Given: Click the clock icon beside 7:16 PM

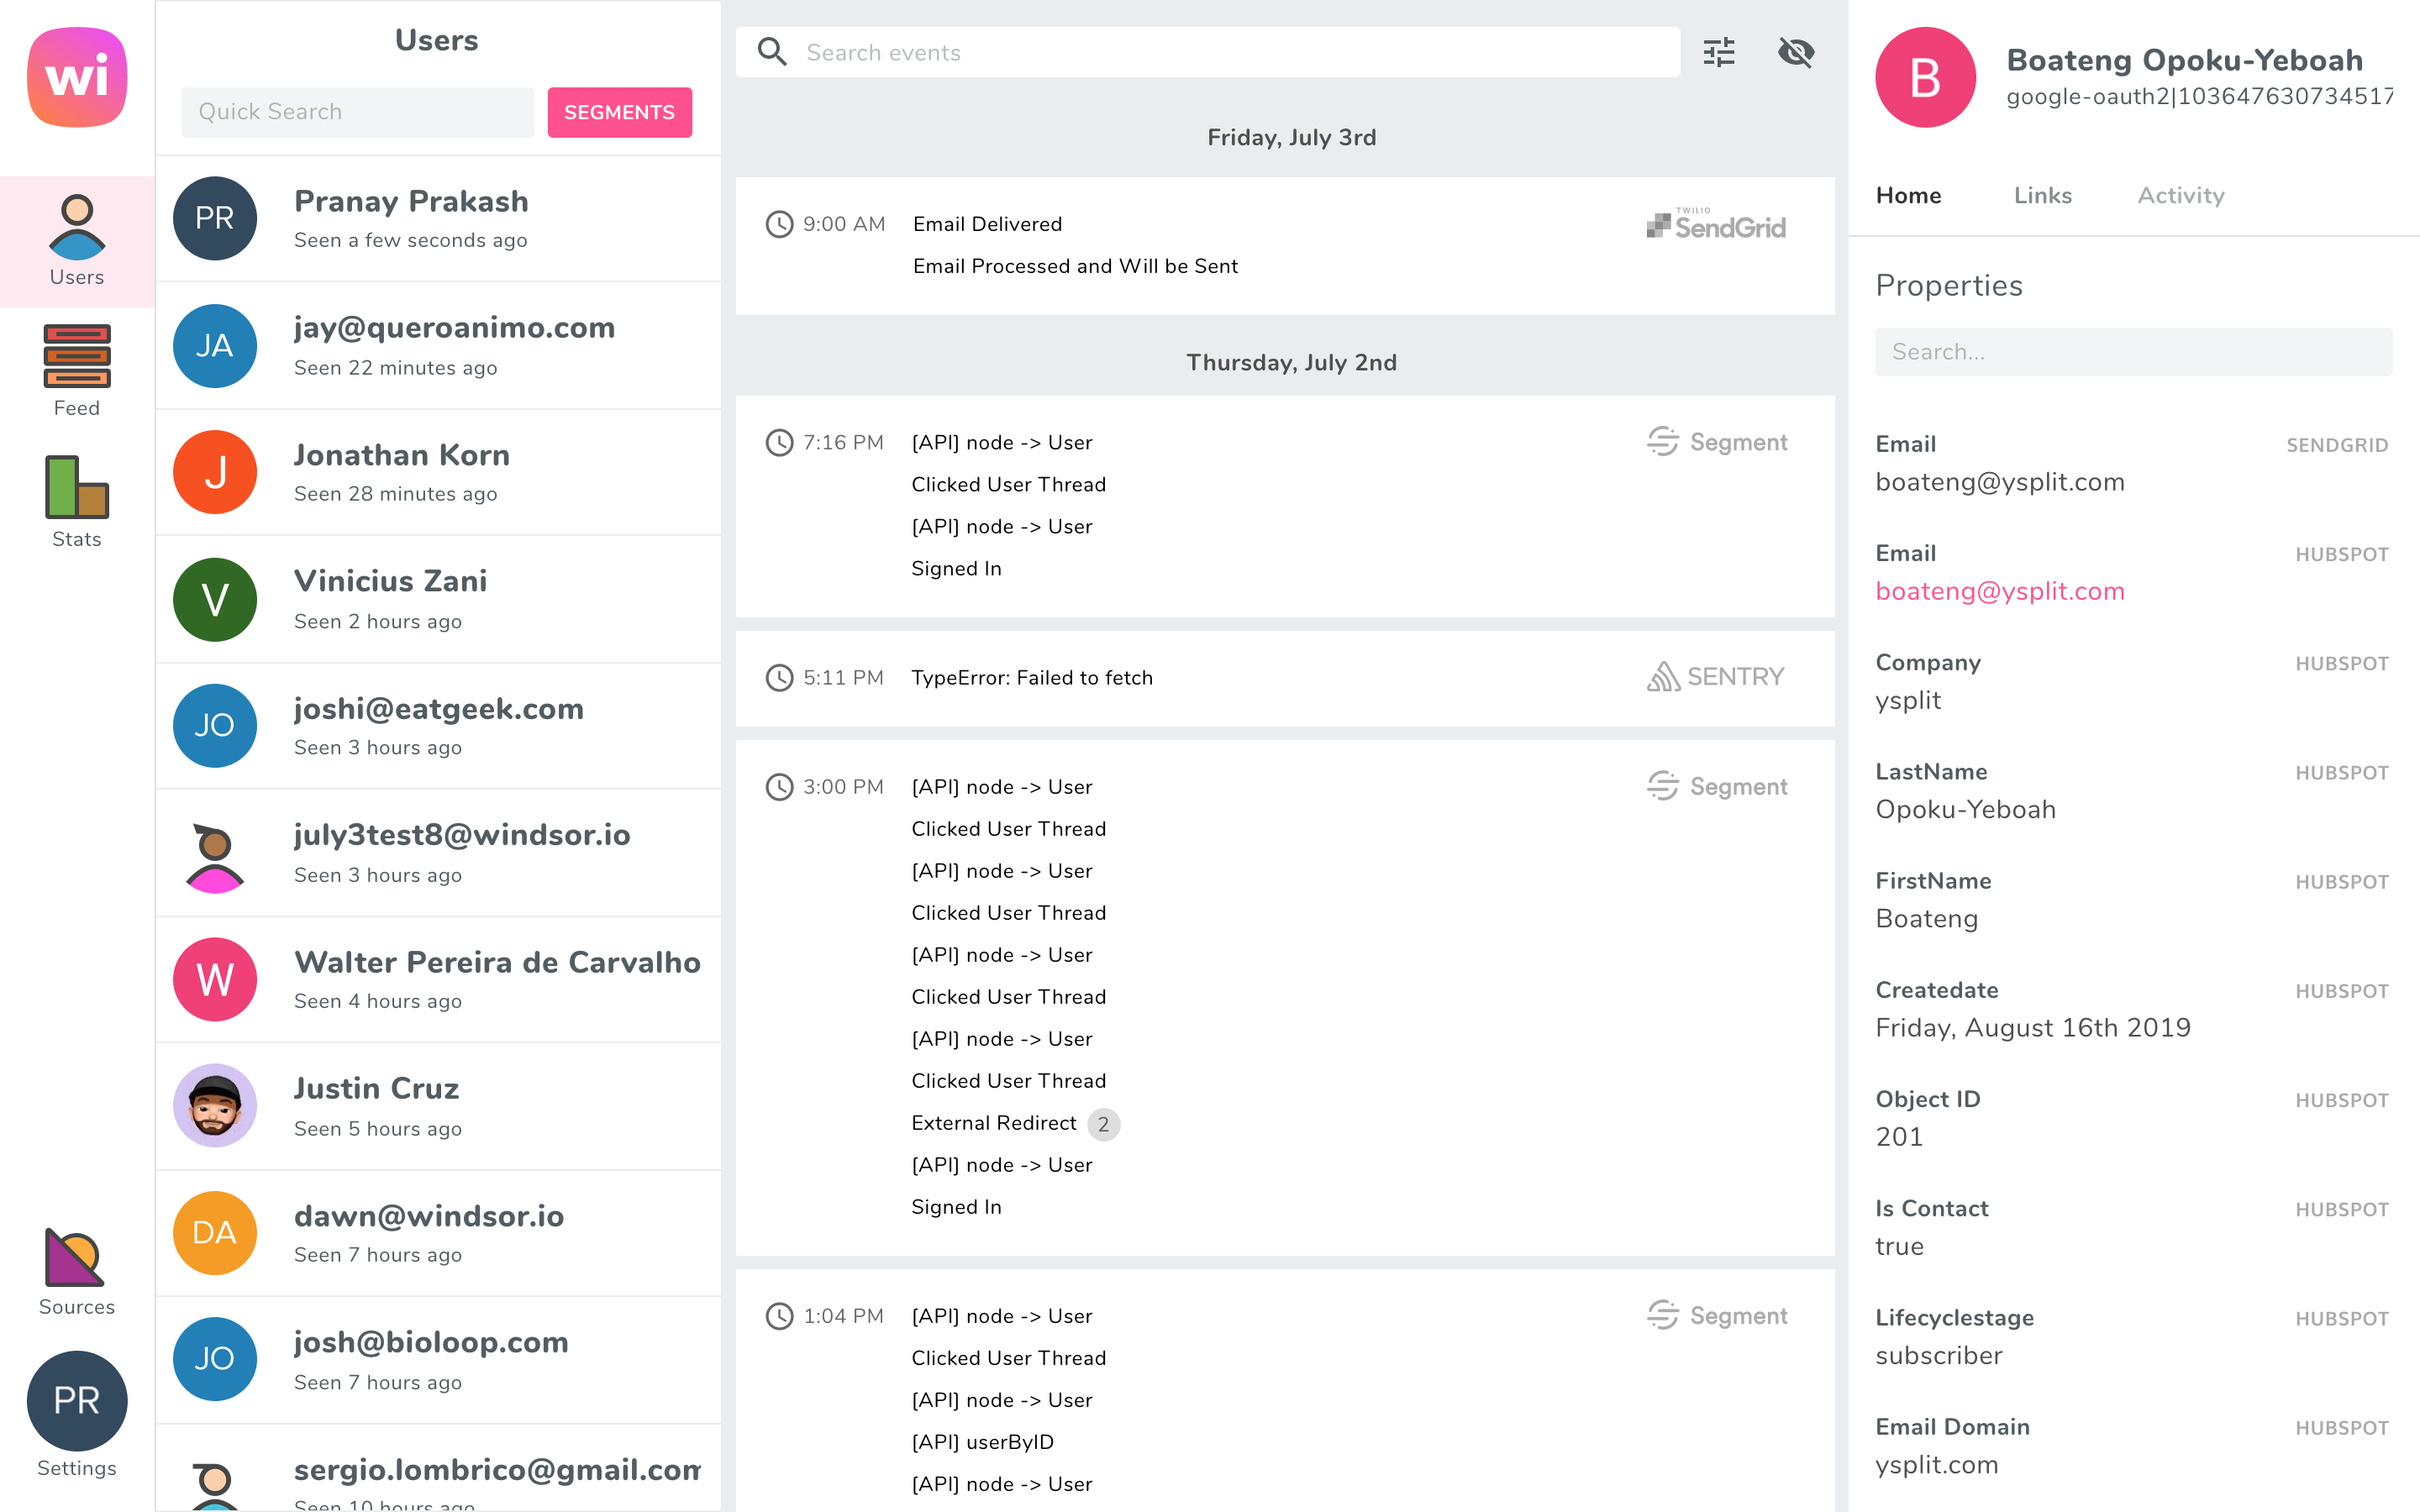Looking at the screenshot, I should (x=779, y=442).
